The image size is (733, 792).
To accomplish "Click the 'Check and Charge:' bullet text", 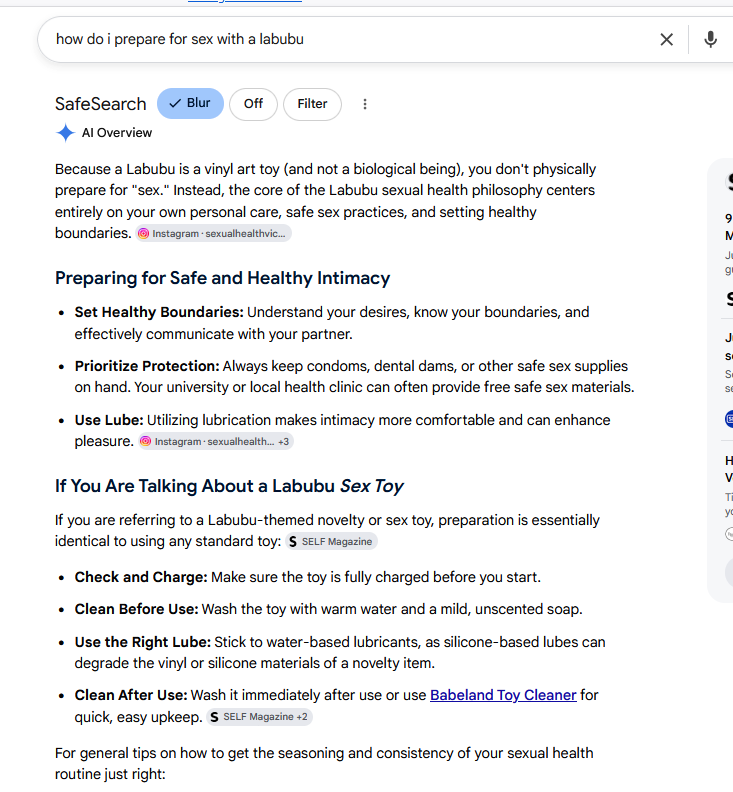I will pos(141,577).
